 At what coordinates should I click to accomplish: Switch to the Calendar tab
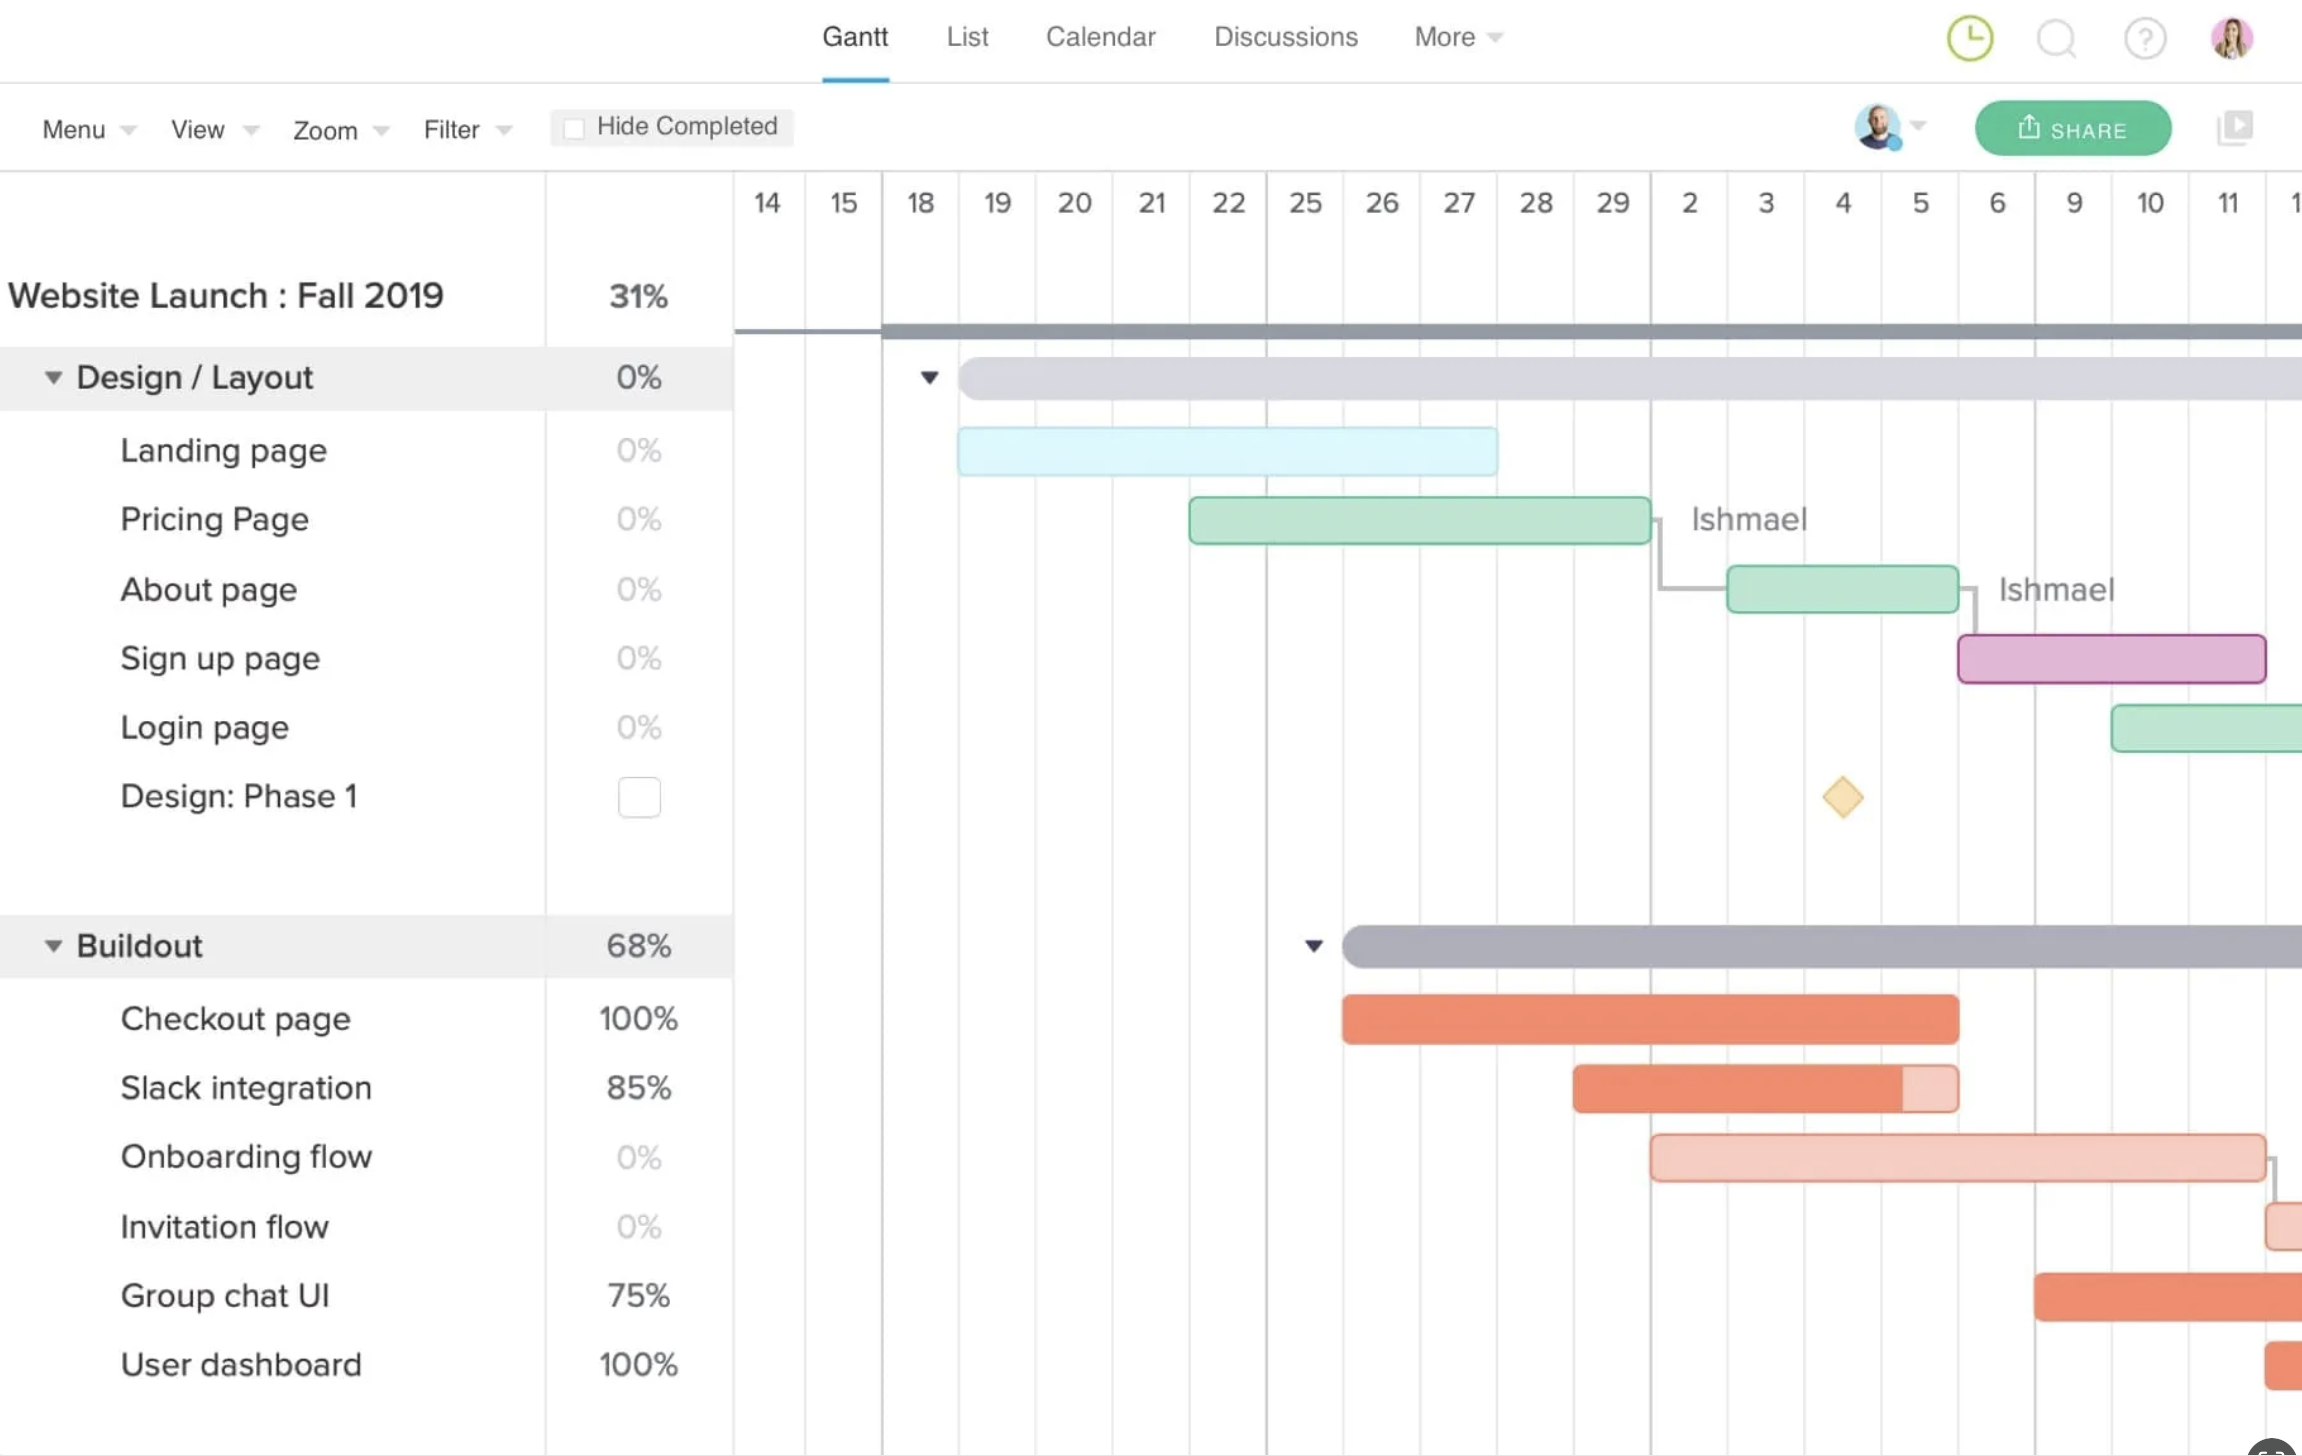click(x=1100, y=37)
